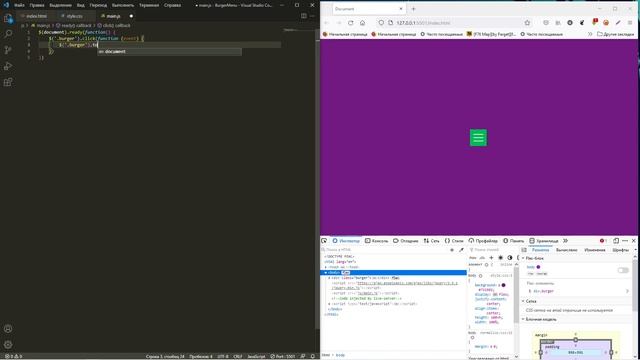
Task: Show the DevTools error count badge
Action: [603, 241]
